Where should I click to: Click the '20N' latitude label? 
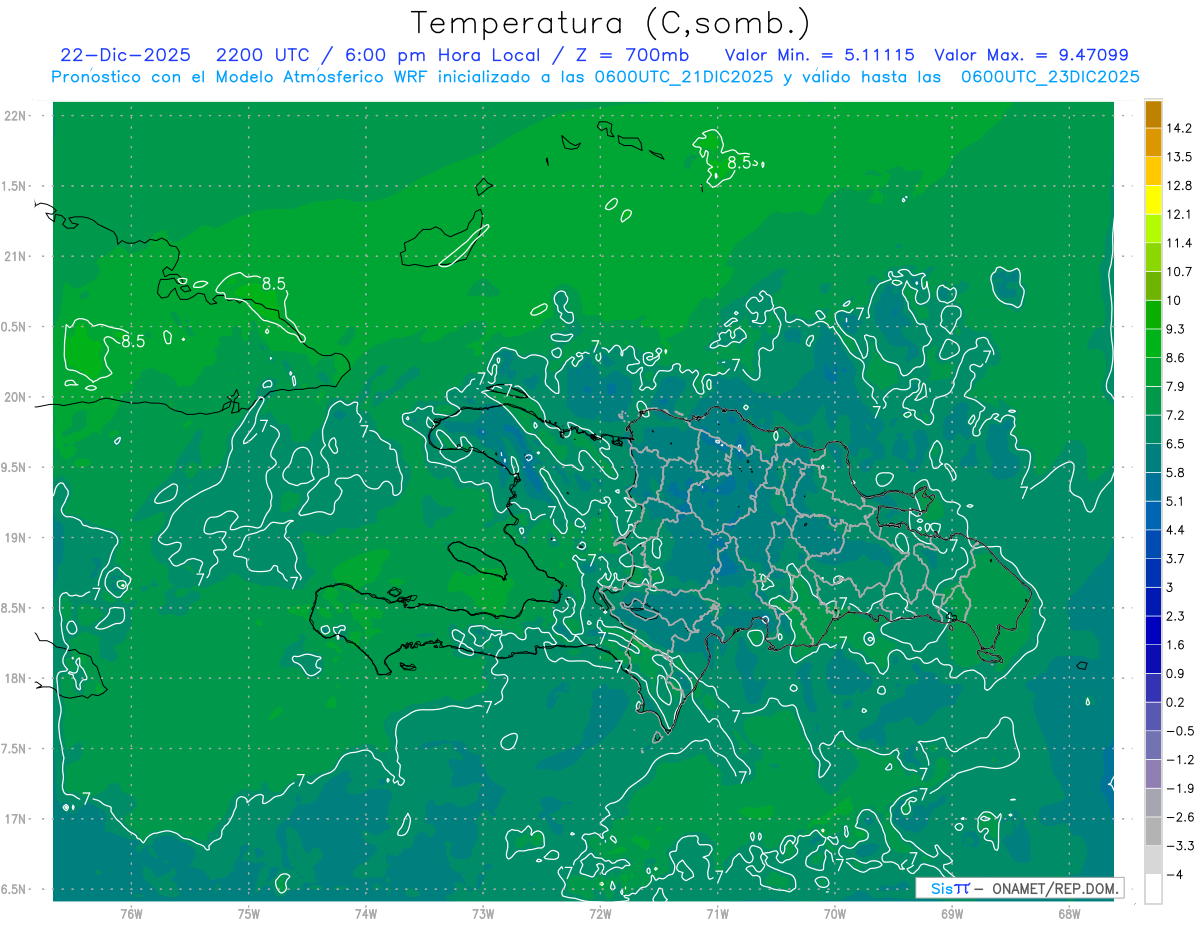tap(17, 398)
